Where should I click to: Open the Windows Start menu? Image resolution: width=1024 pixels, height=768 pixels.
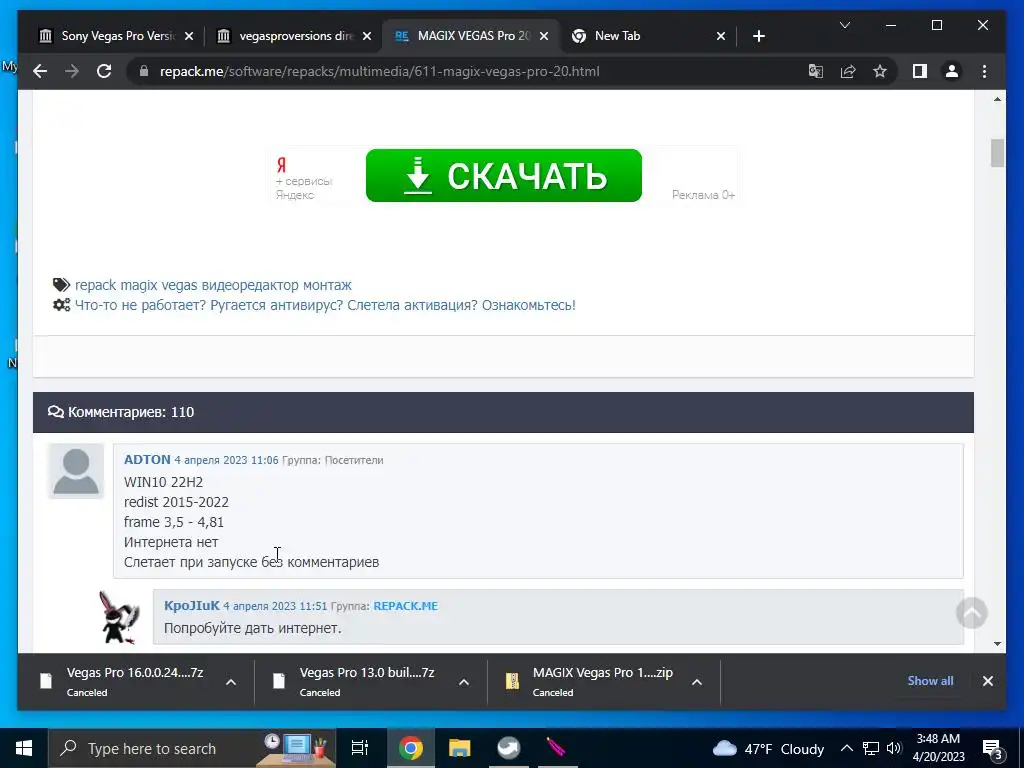[x=24, y=748]
